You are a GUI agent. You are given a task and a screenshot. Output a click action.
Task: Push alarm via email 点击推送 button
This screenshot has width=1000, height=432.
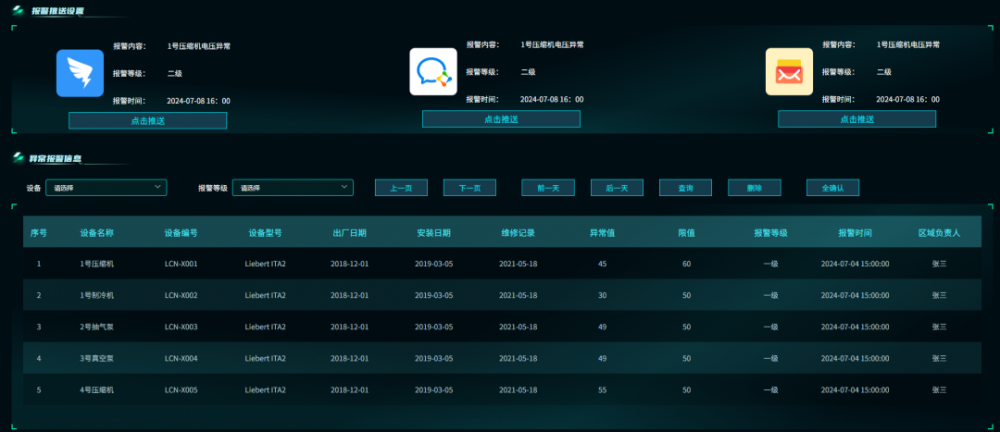coord(857,119)
